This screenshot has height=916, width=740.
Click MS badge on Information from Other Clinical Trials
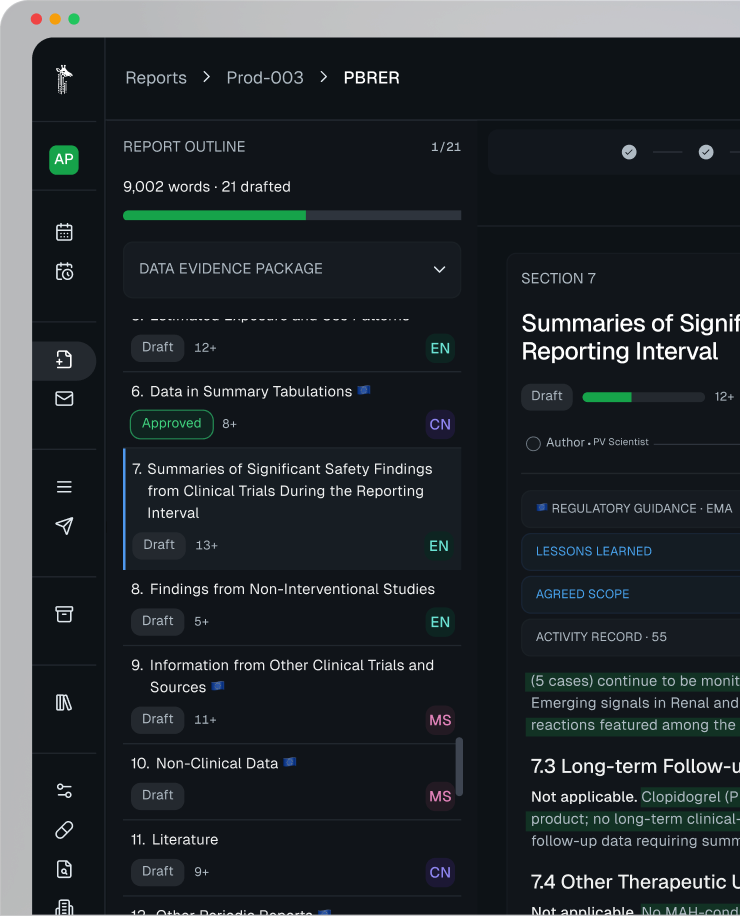point(440,720)
